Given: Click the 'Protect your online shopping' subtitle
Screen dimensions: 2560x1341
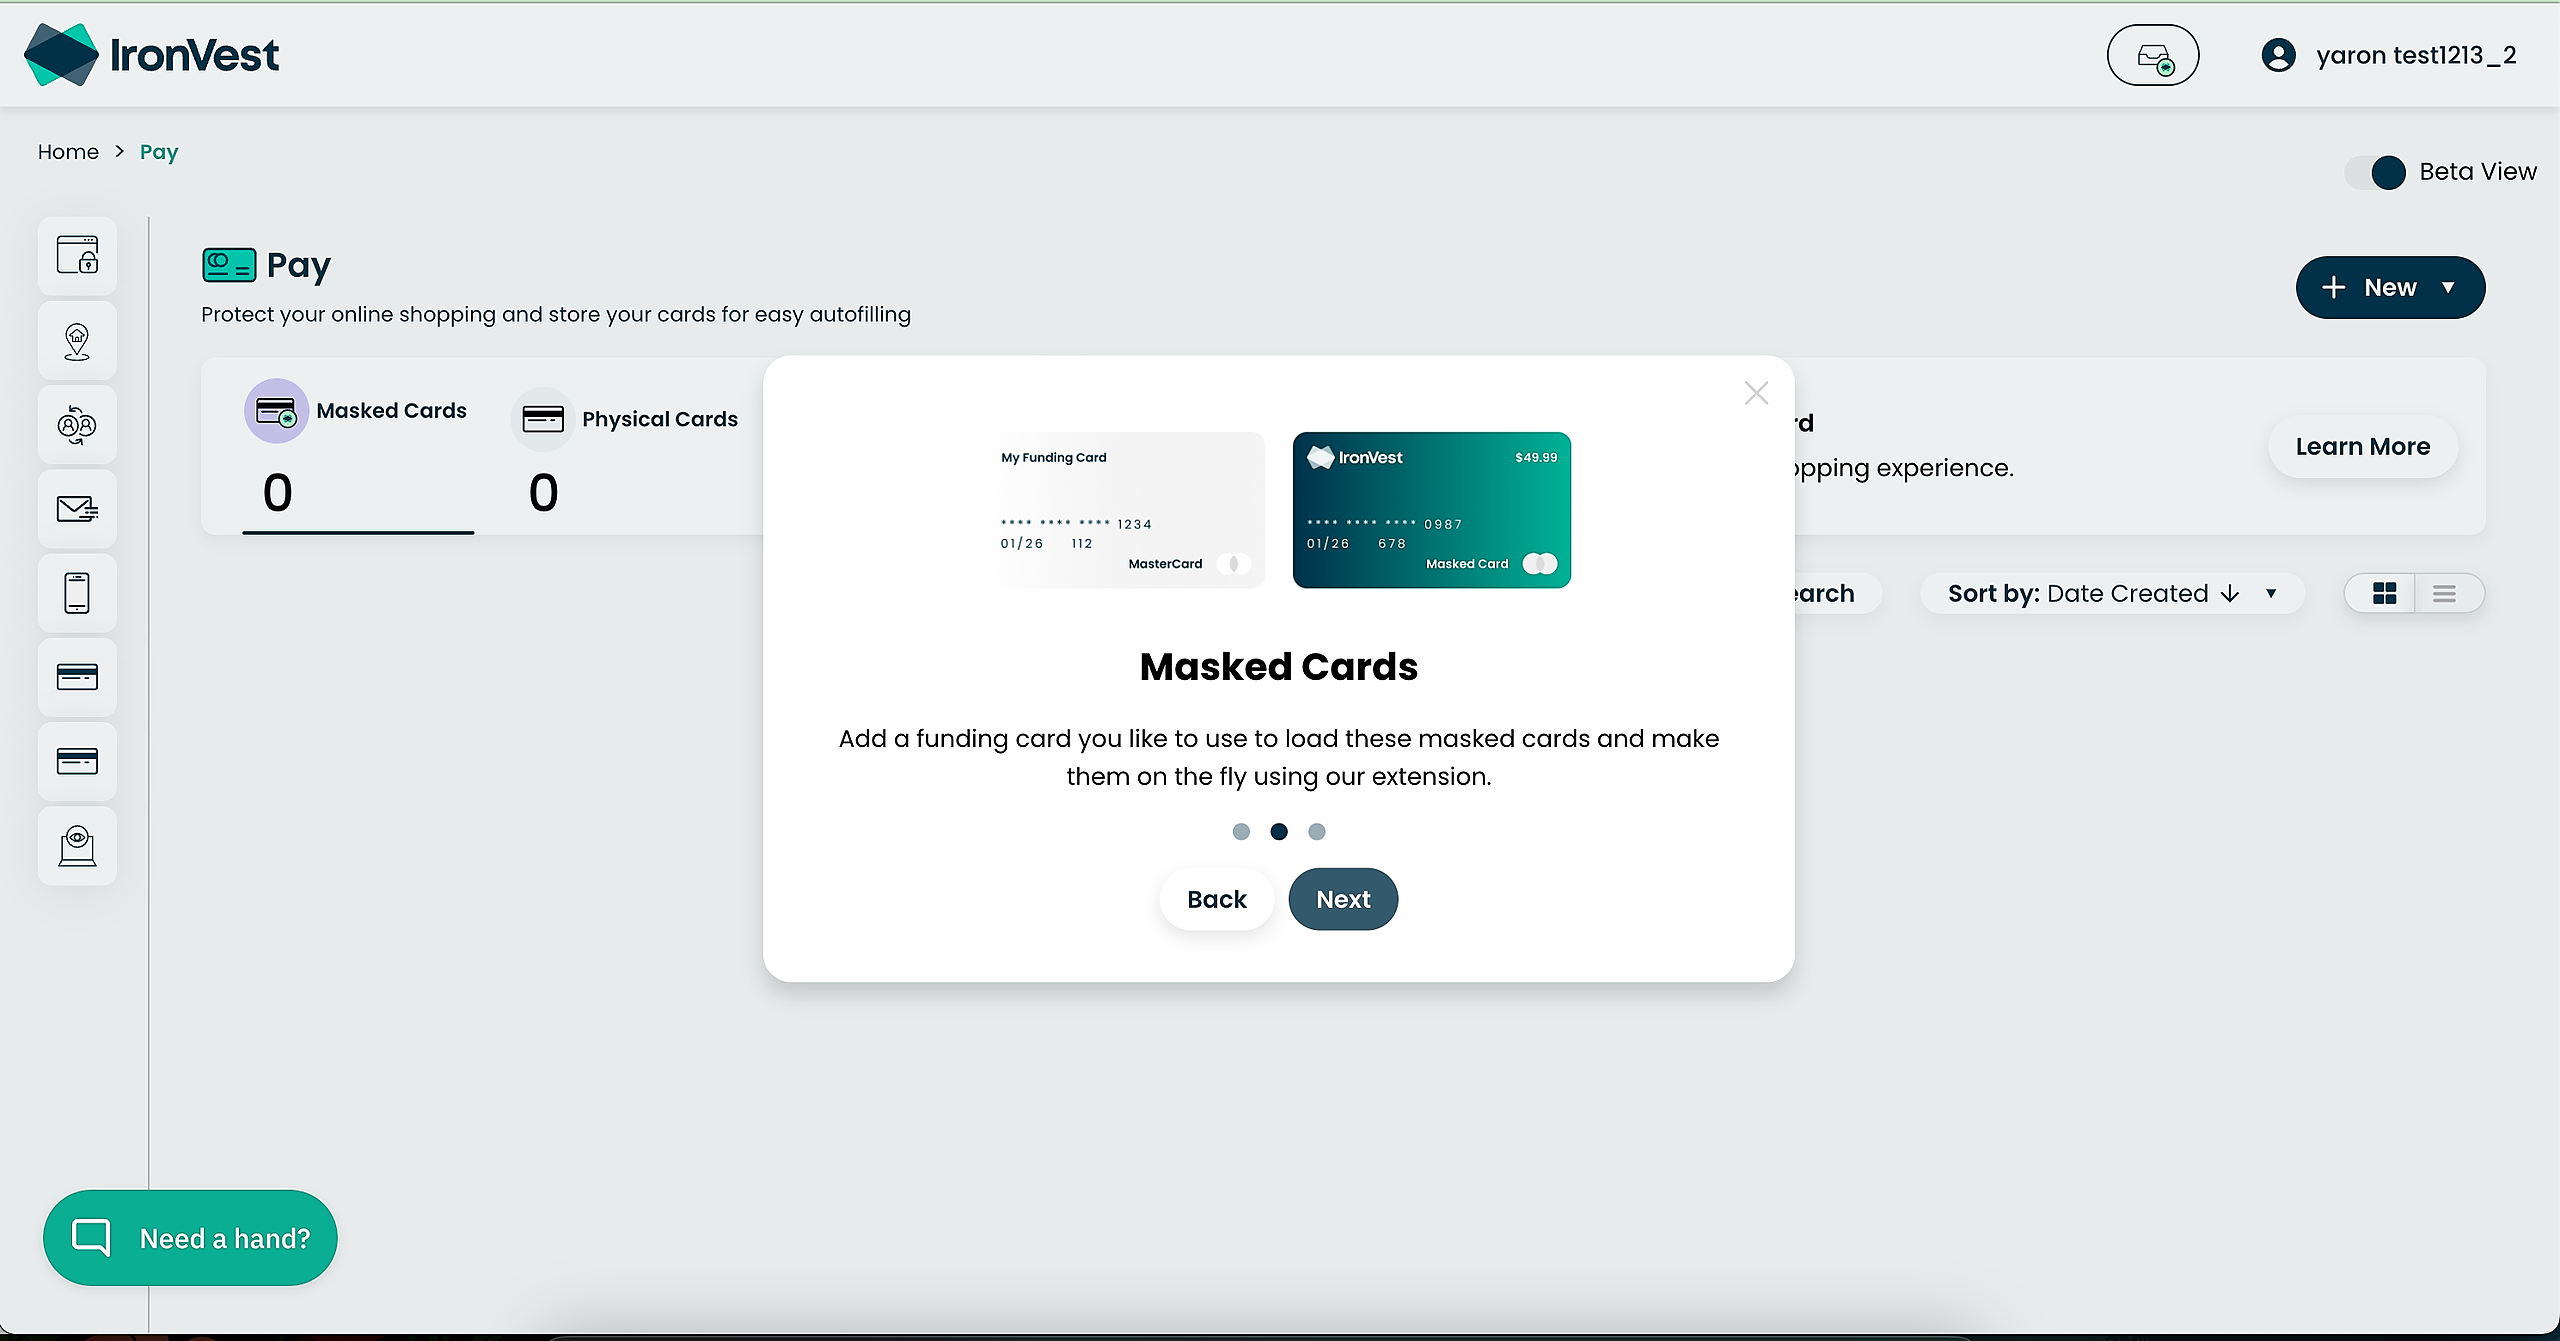Looking at the screenshot, I should coord(556,314).
